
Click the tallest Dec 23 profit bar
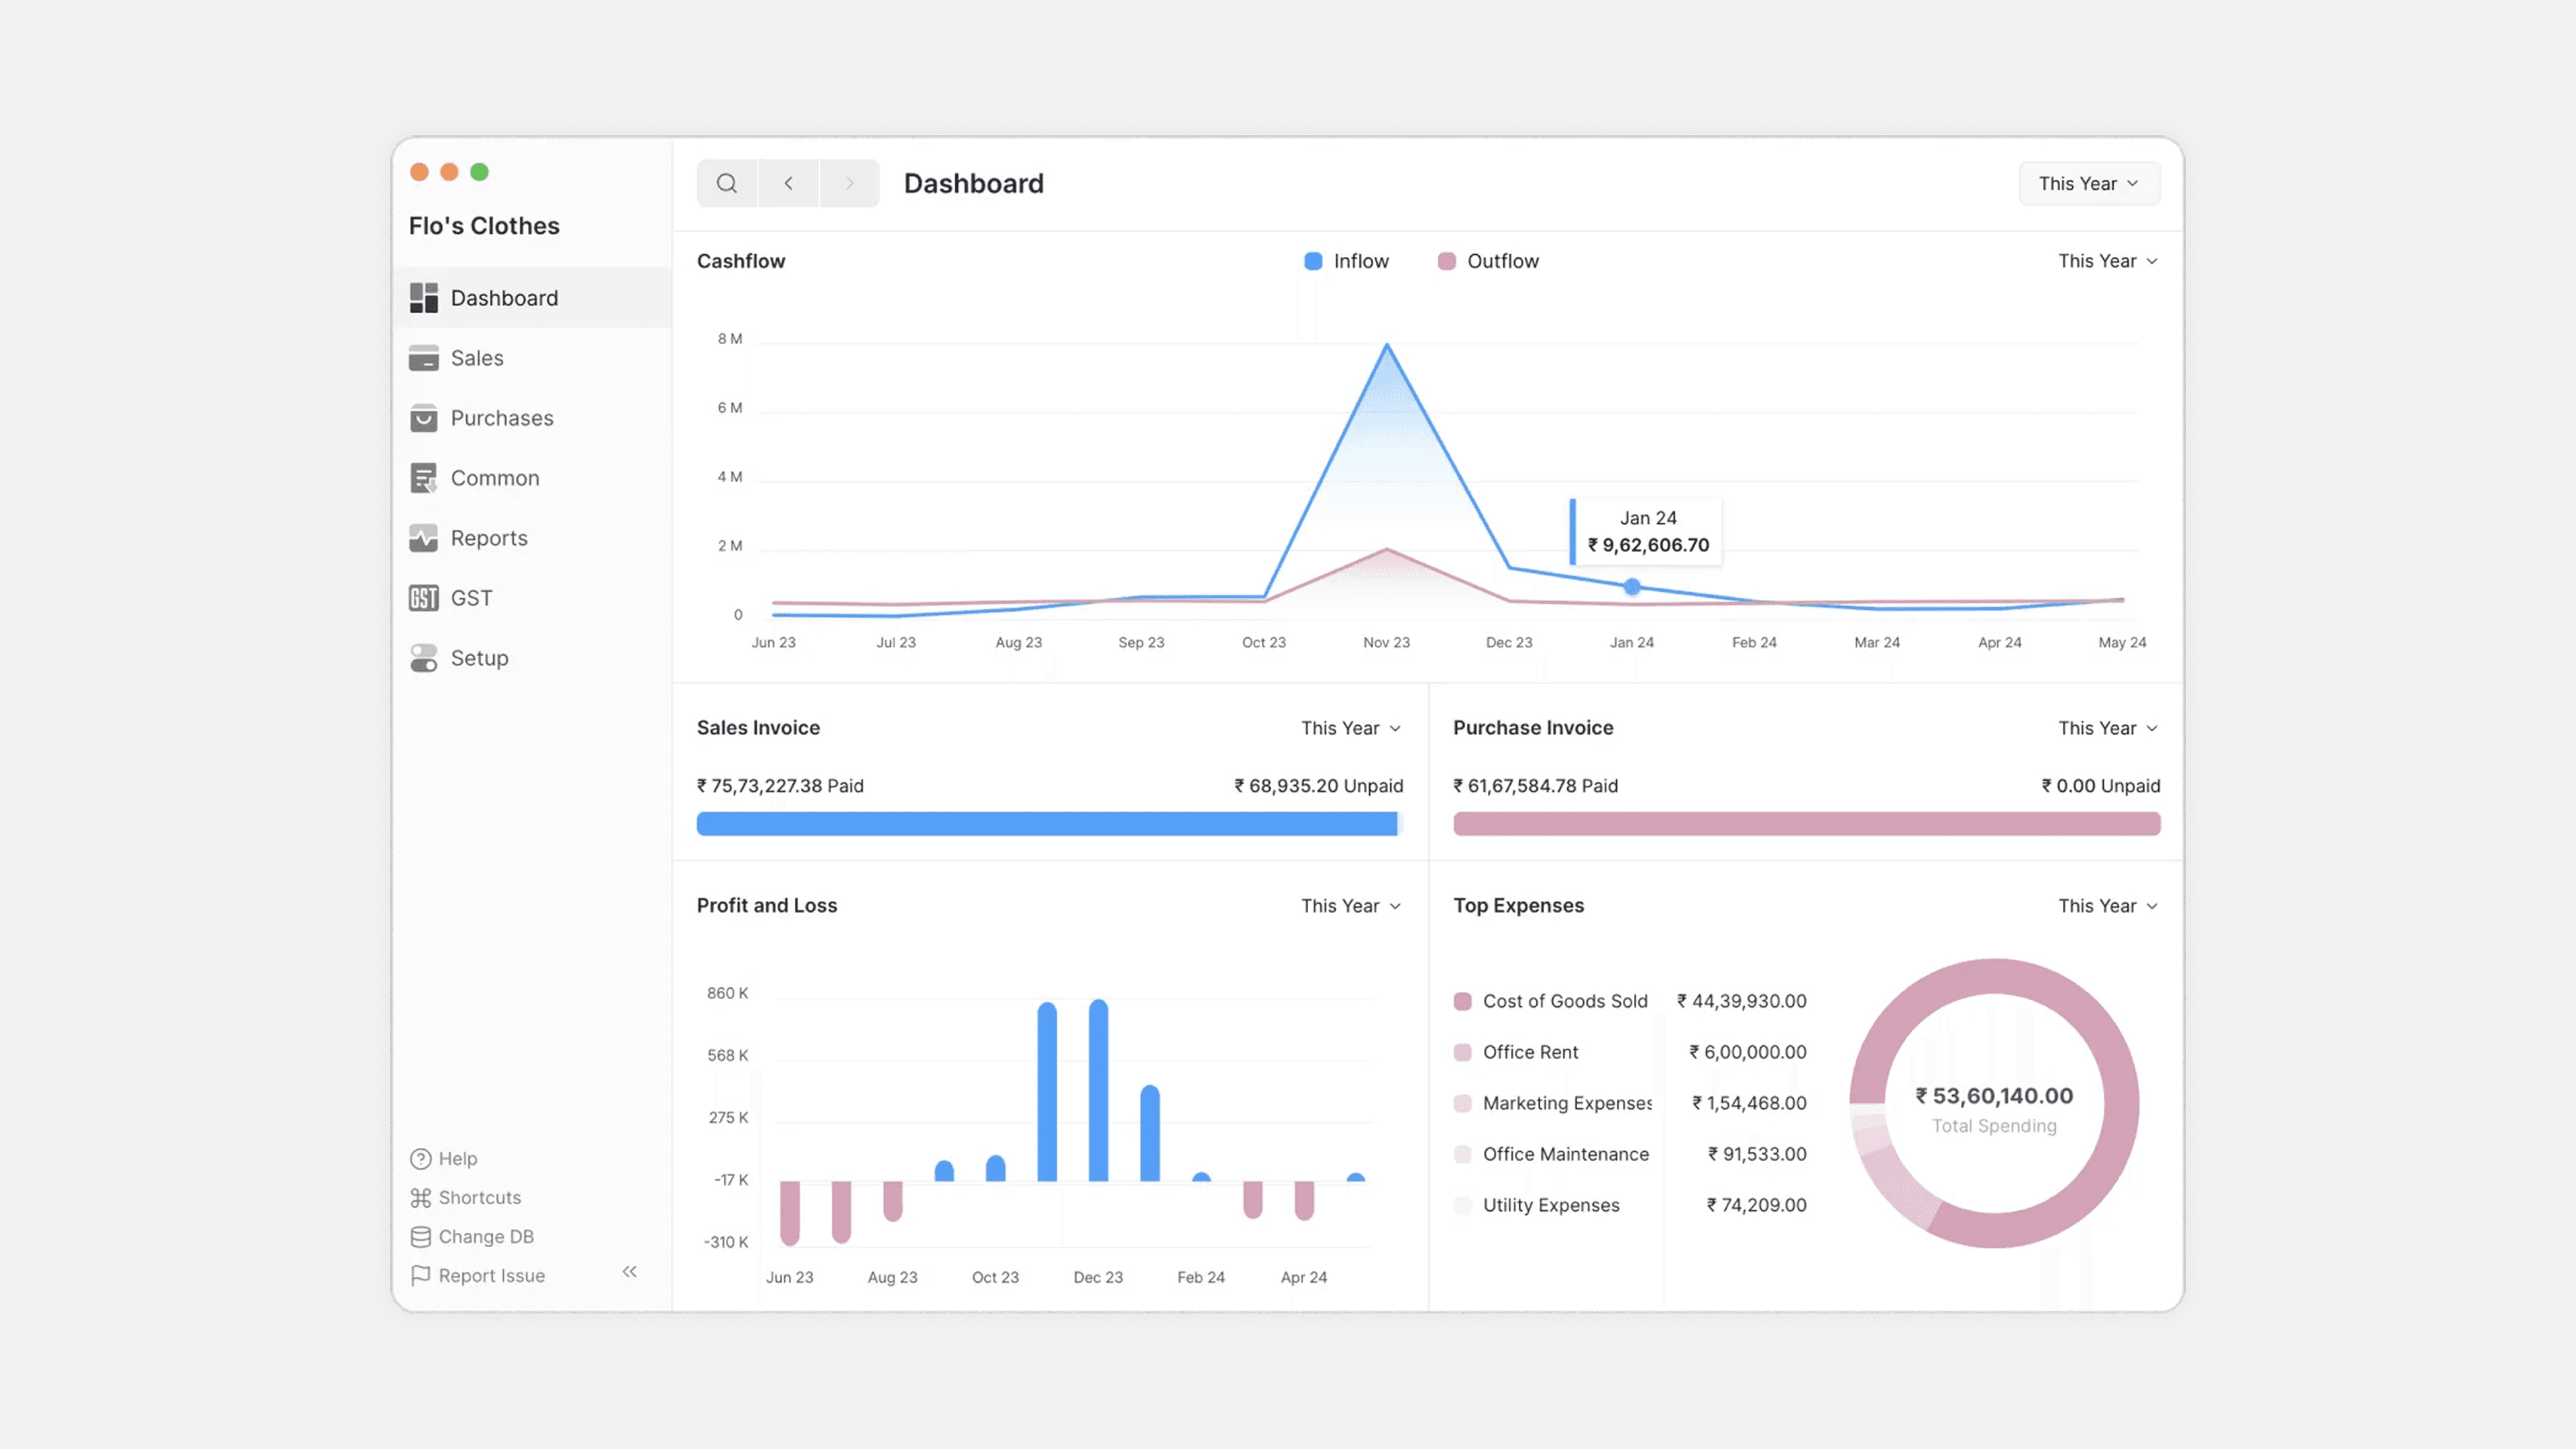(1098, 1090)
